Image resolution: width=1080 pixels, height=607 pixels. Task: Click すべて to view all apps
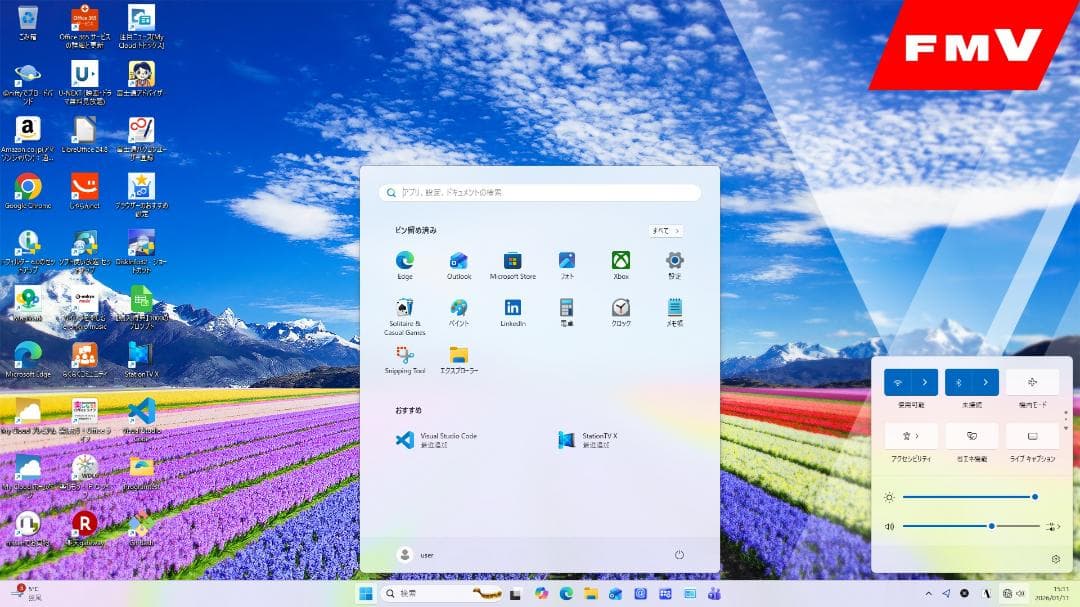[665, 230]
